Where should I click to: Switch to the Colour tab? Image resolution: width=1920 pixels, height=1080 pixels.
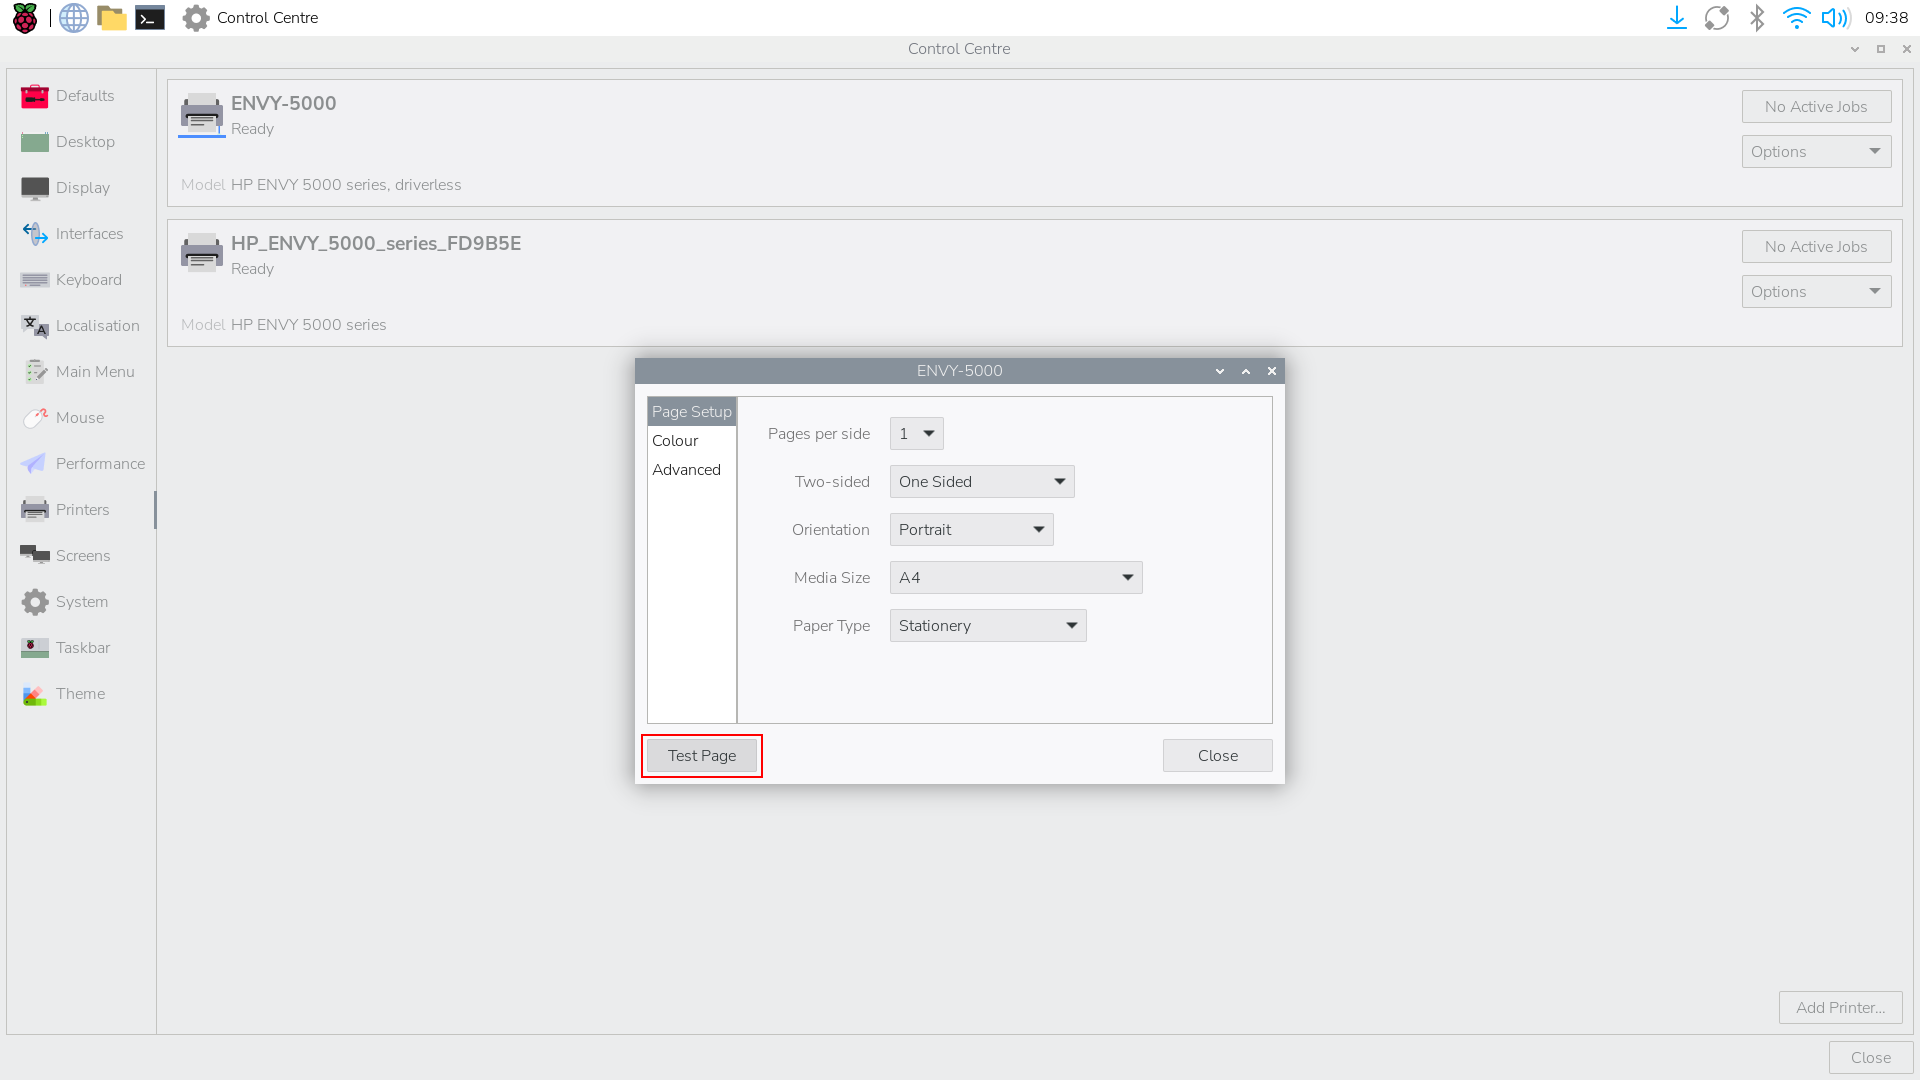tap(692, 441)
